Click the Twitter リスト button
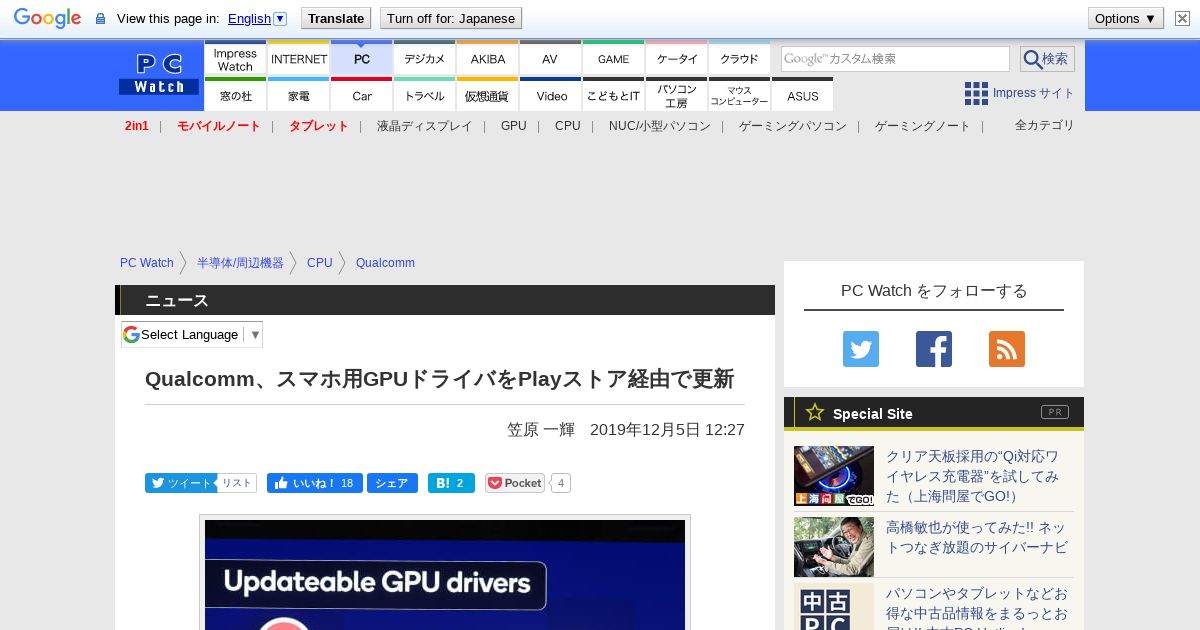 237,483
